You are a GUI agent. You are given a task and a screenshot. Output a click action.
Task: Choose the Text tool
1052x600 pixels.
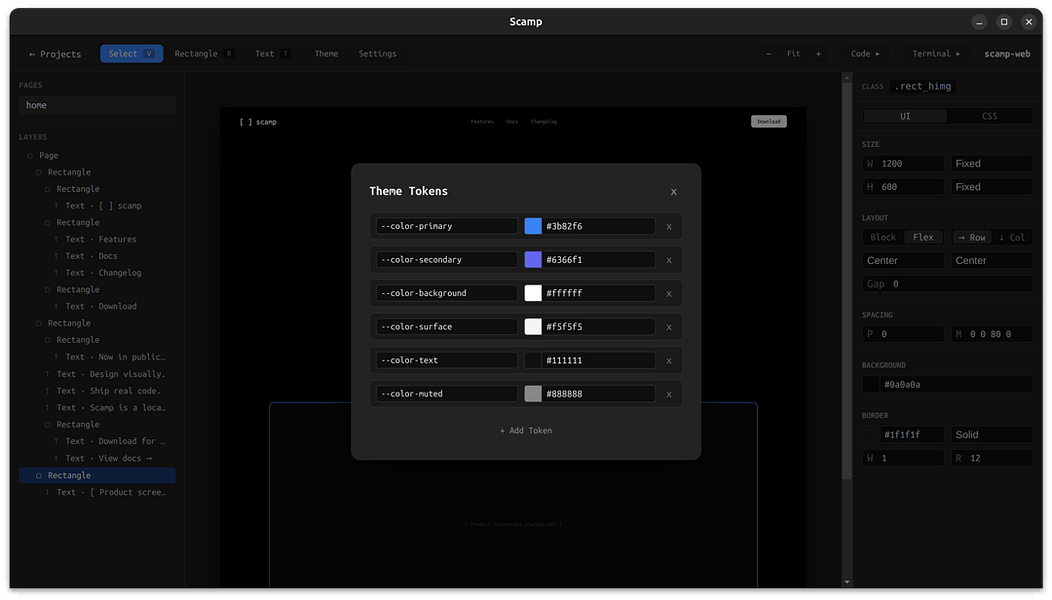pyautogui.click(x=272, y=54)
